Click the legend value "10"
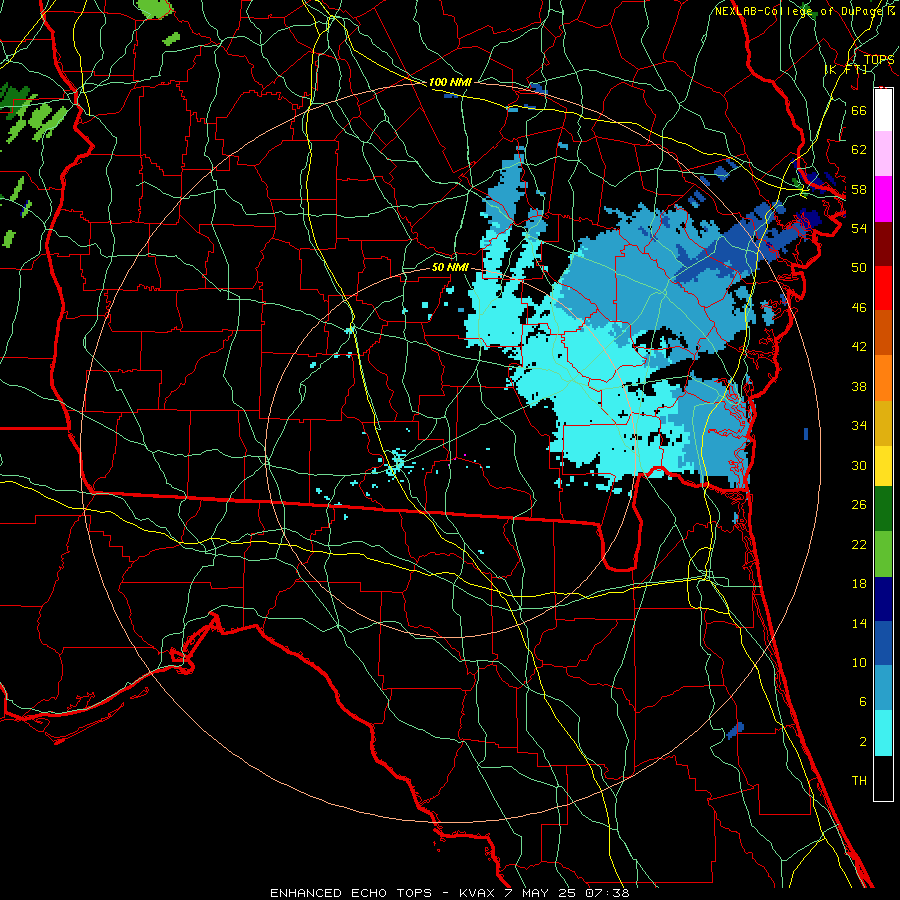900x900 pixels. pos(859,663)
